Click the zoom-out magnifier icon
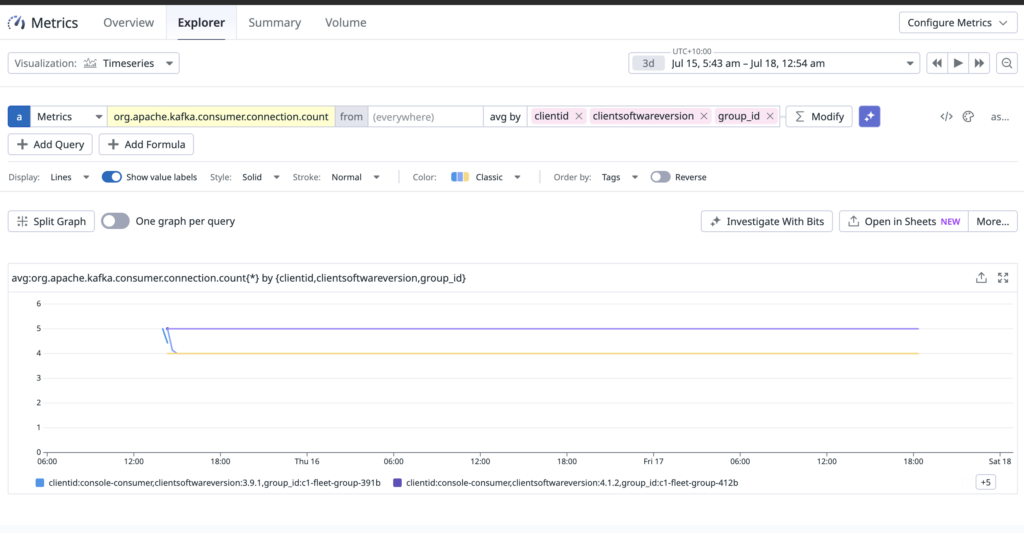The image size is (1024, 533). click(x=1007, y=63)
